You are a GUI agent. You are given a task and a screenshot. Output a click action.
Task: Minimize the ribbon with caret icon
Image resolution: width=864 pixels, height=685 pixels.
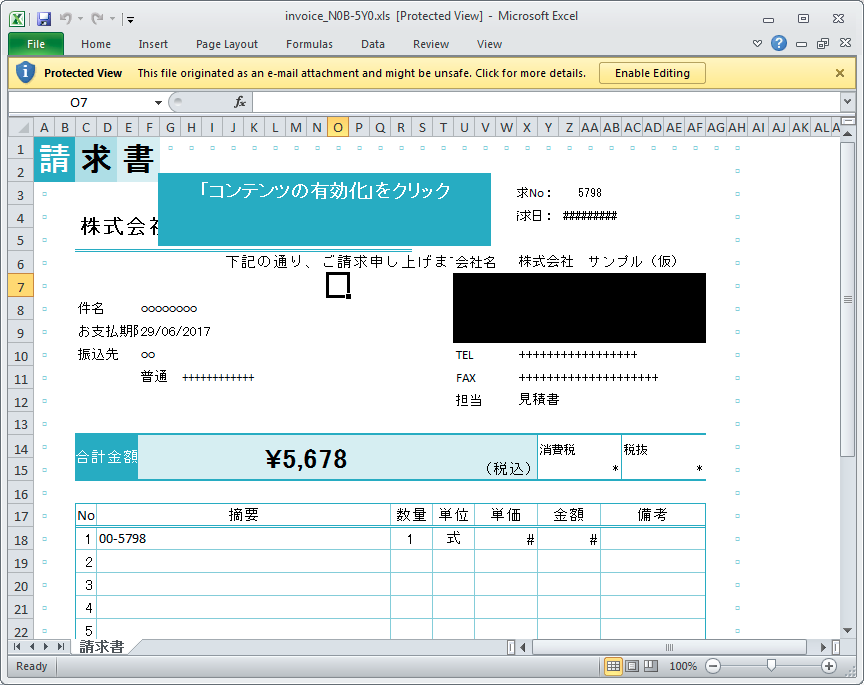pos(758,44)
